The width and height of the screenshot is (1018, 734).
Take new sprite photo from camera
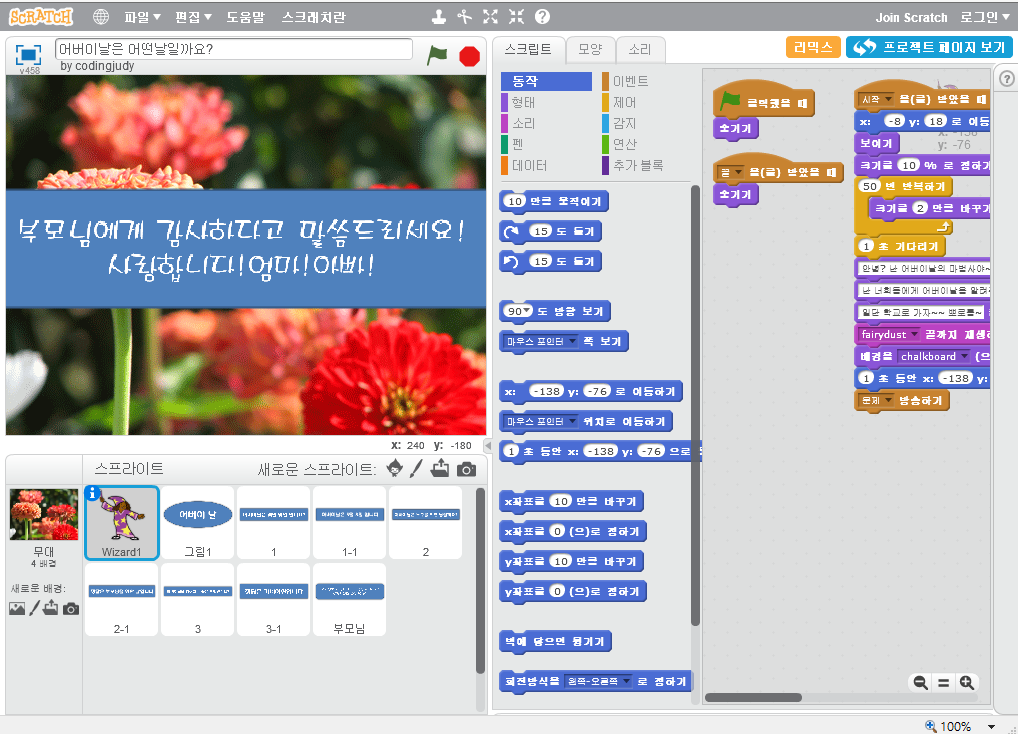[466, 469]
